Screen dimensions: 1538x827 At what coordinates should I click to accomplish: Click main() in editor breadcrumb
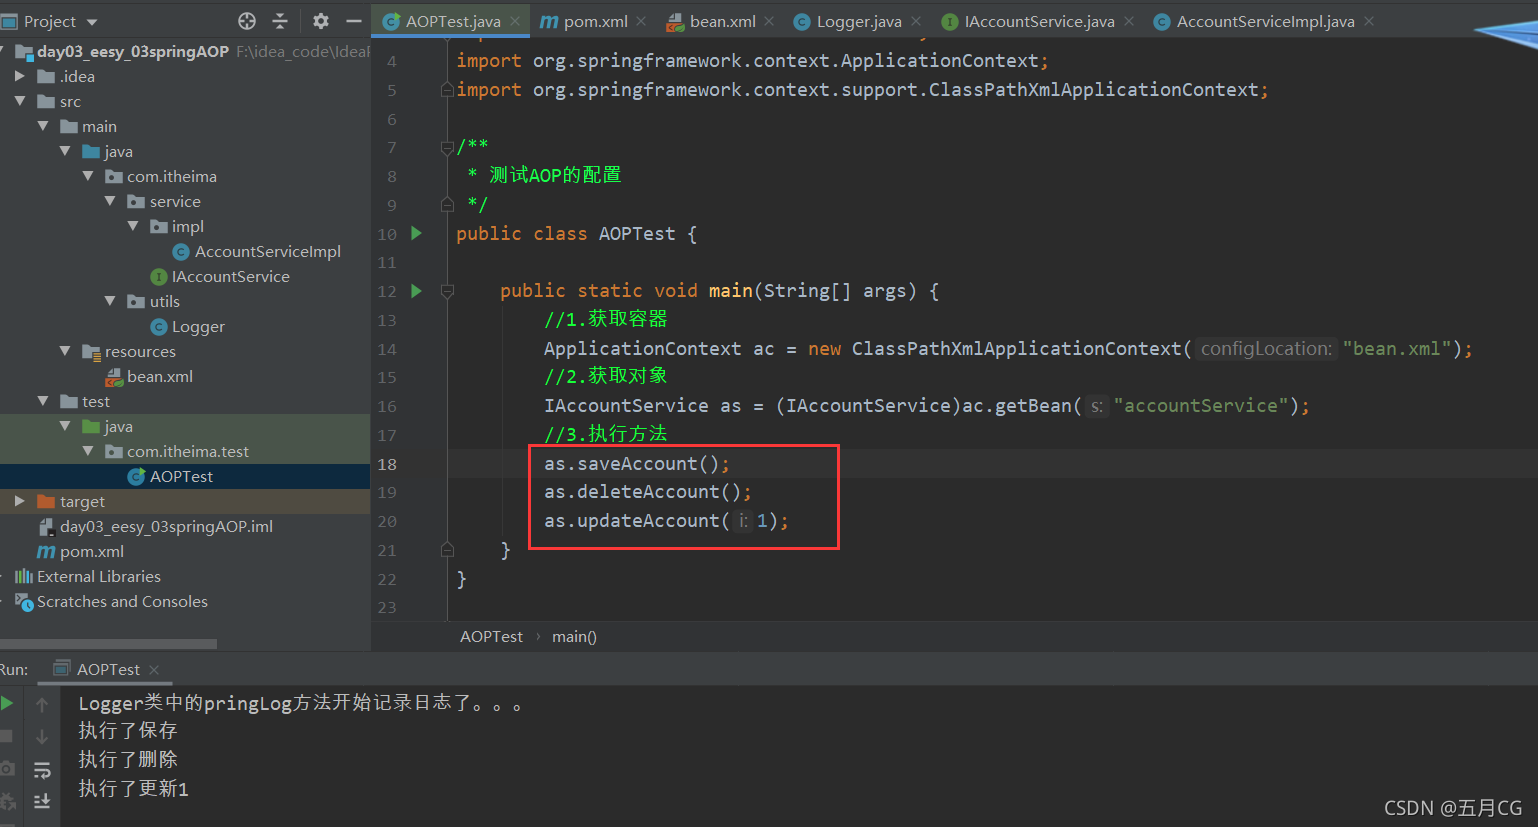[x=574, y=636]
